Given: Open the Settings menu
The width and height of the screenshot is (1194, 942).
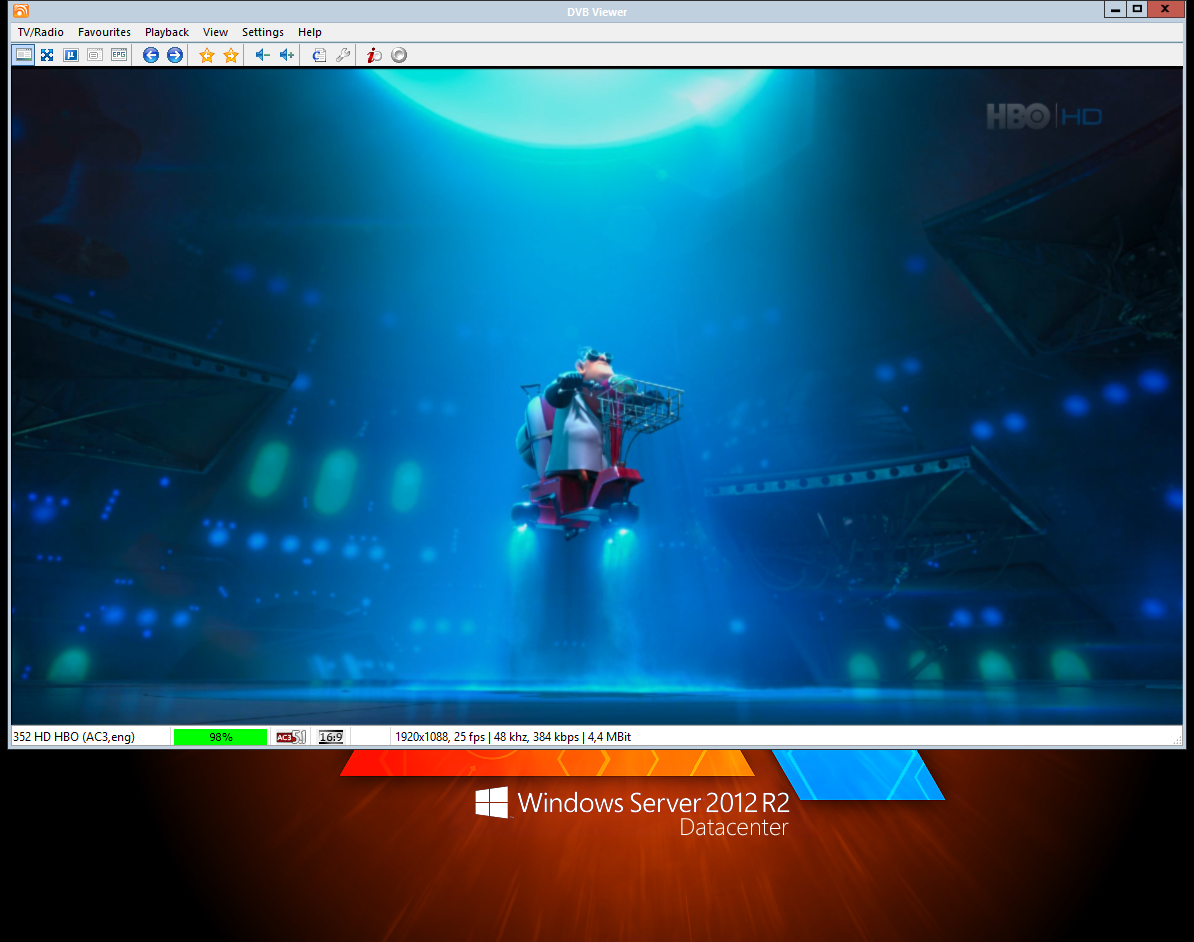Looking at the screenshot, I should point(263,32).
